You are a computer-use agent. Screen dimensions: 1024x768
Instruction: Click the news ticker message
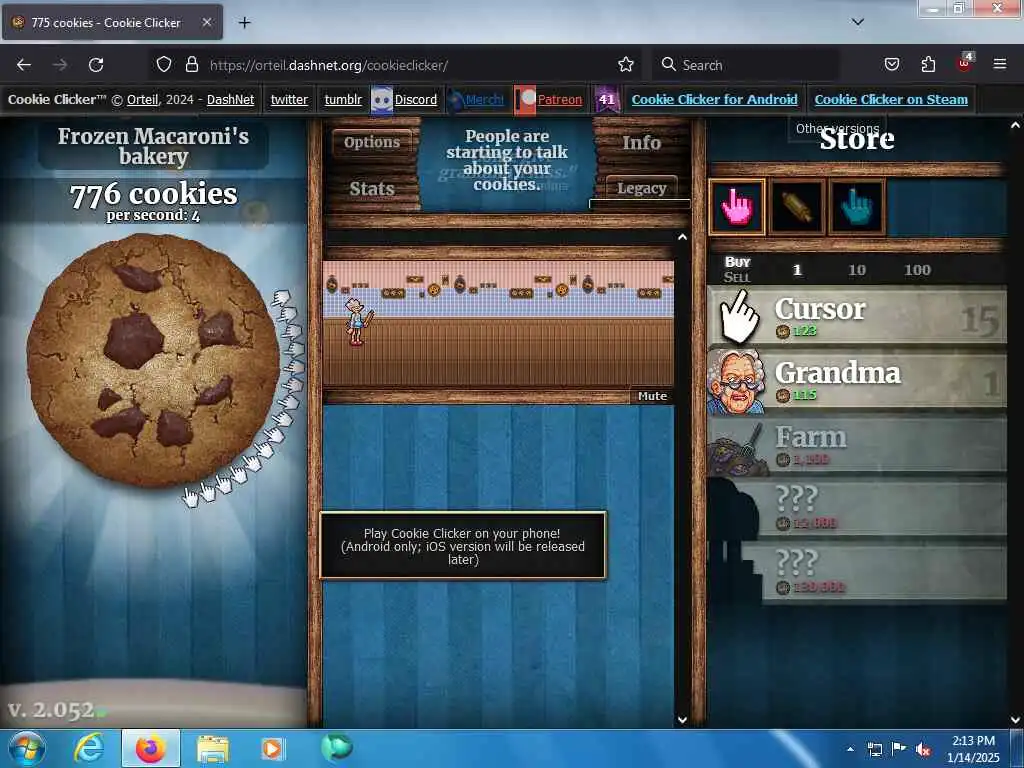[507, 161]
